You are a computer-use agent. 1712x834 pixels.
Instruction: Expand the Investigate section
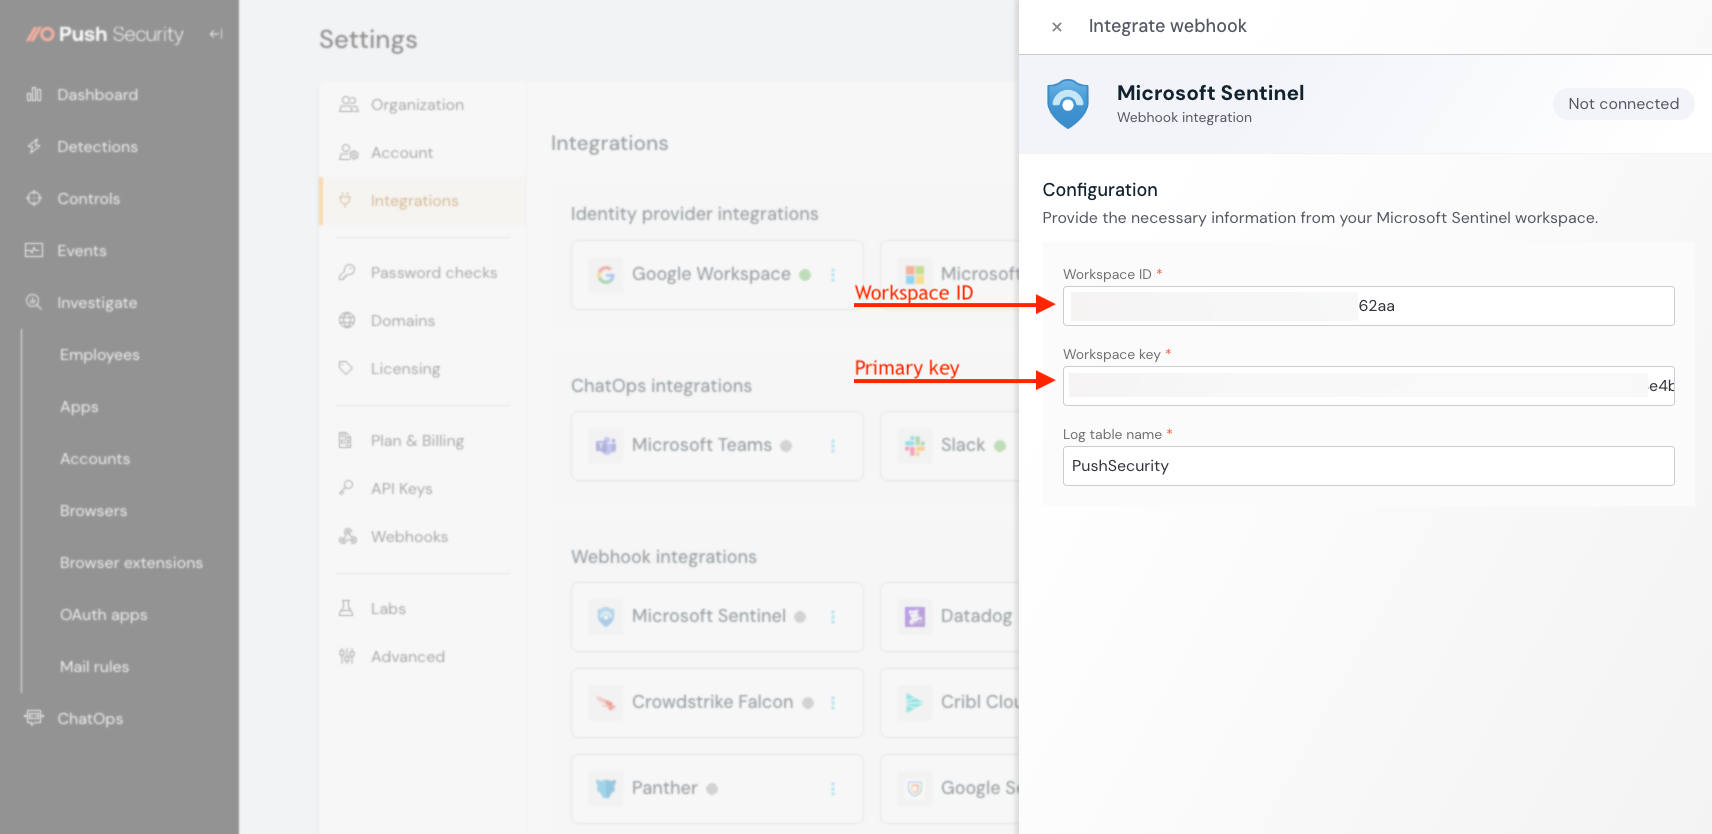coord(97,303)
